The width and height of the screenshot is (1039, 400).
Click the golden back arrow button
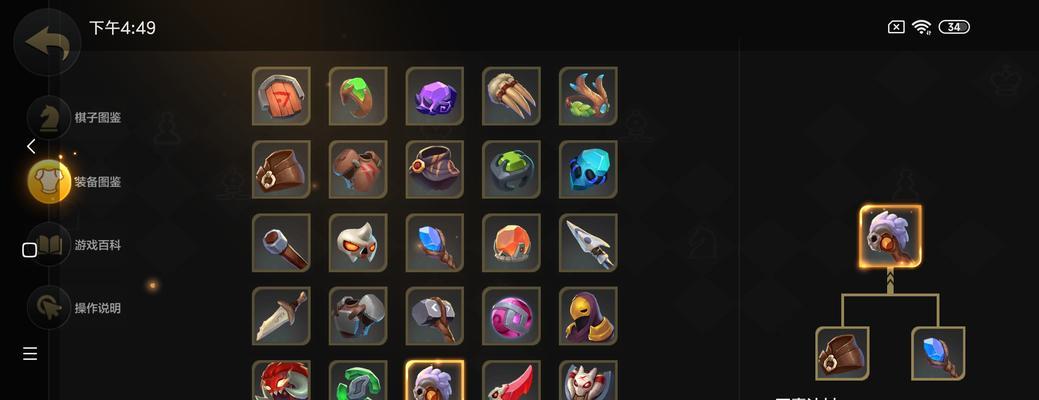[47, 42]
